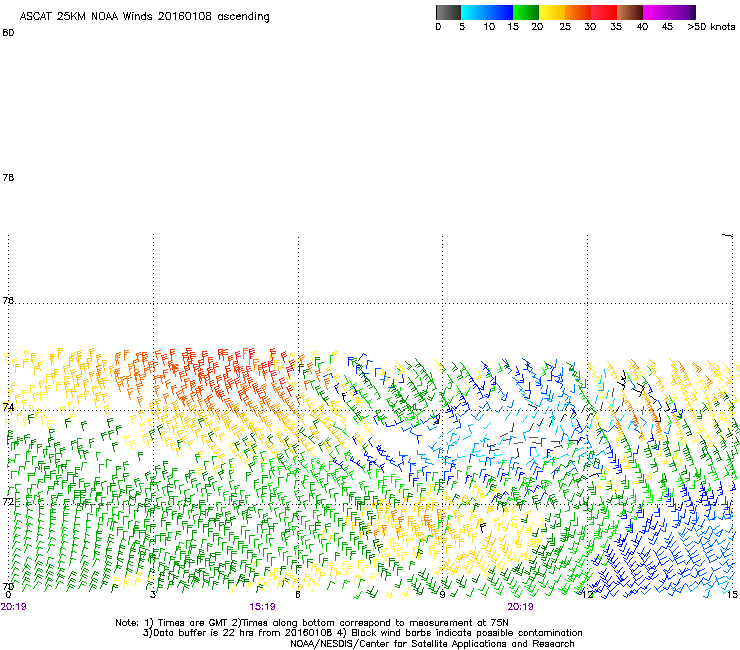Click the latitude '76' axis label
The height and width of the screenshot is (650, 740).
click(8, 300)
